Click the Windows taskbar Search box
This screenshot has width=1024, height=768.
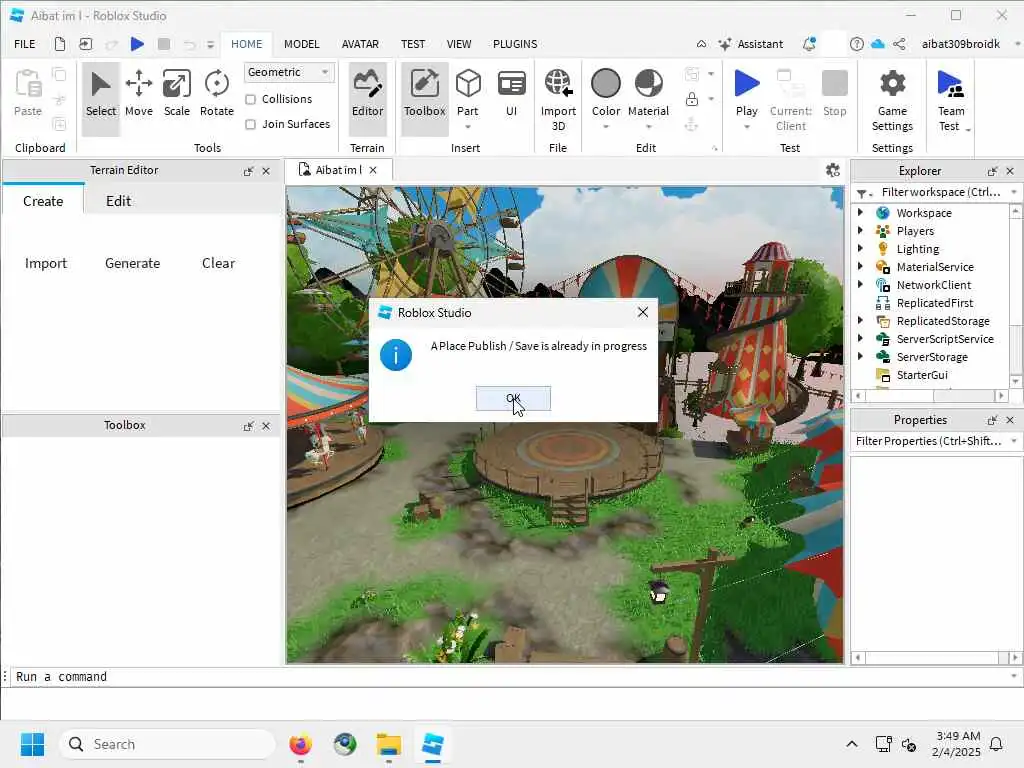click(x=167, y=744)
